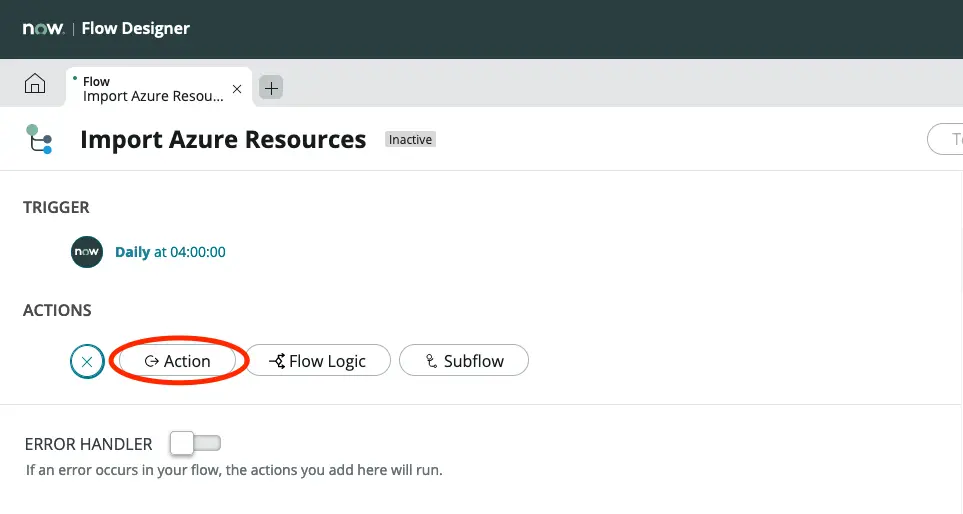Image resolution: width=963 pixels, height=514 pixels.
Task: Click the Action button
Action: coord(178,361)
